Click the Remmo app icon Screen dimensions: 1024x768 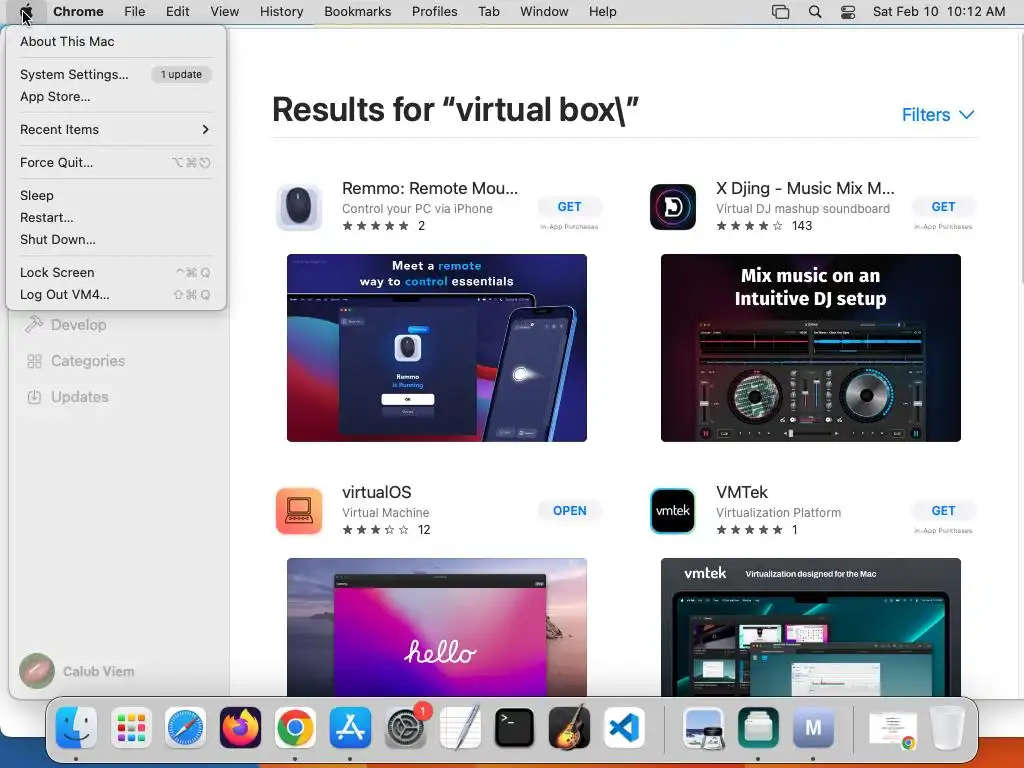[x=299, y=207]
